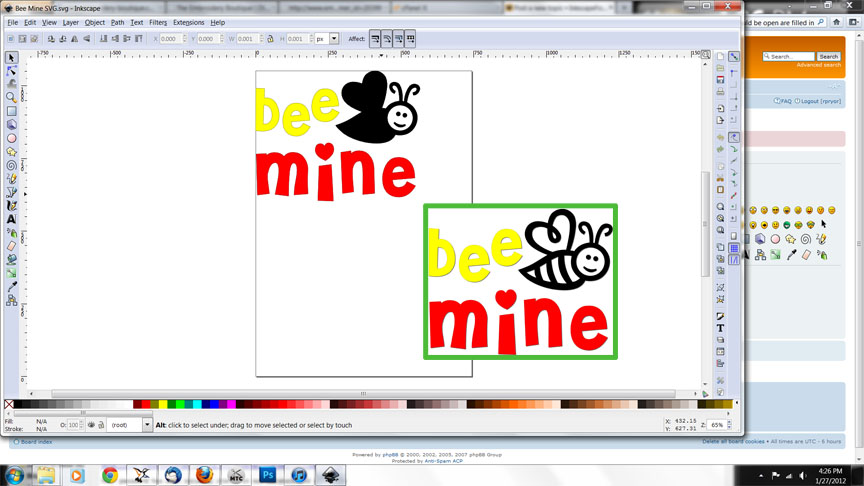
Task: Select the 3D Box tool
Action: point(11,125)
